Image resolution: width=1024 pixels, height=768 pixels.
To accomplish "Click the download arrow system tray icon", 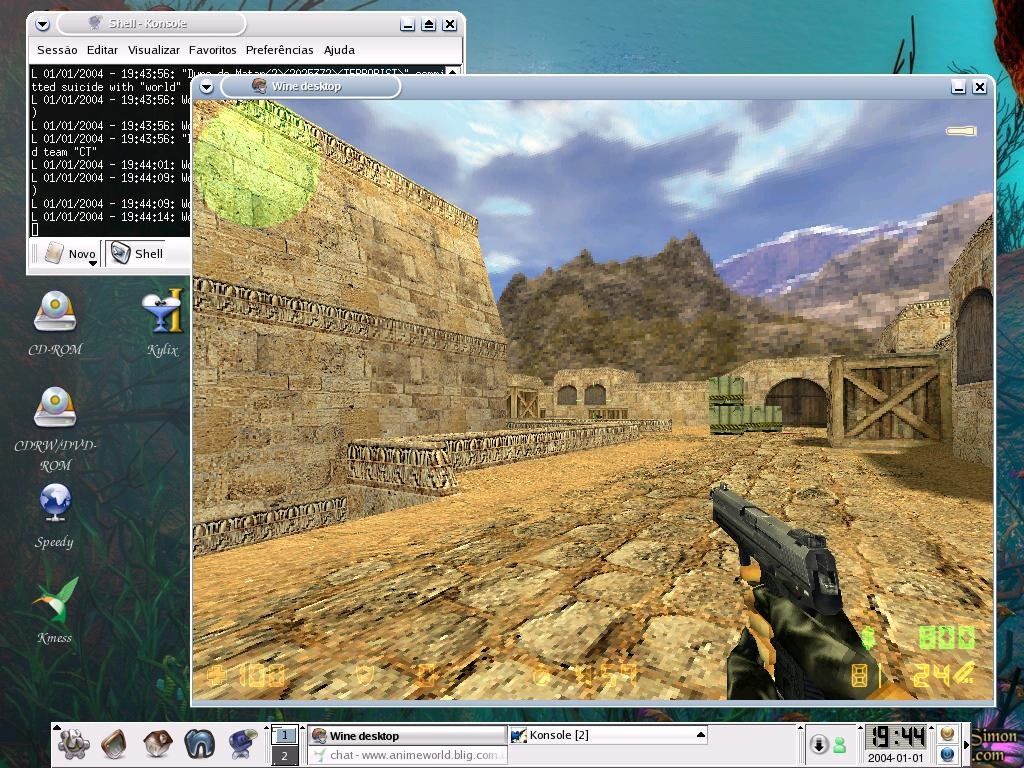I will tap(818, 744).
